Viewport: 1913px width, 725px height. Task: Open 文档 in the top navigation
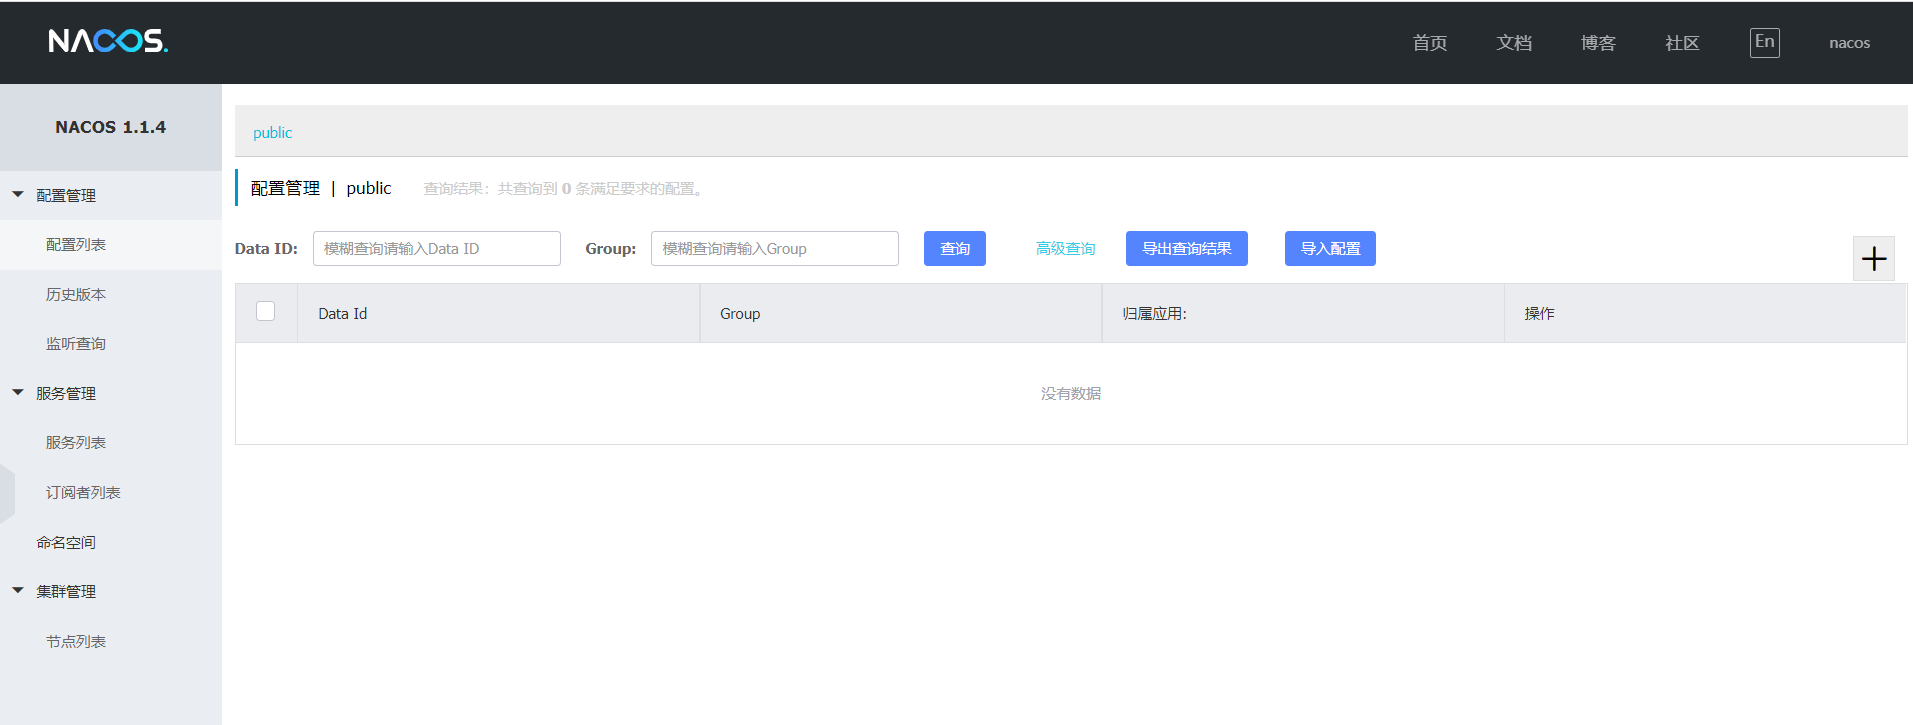(1514, 43)
